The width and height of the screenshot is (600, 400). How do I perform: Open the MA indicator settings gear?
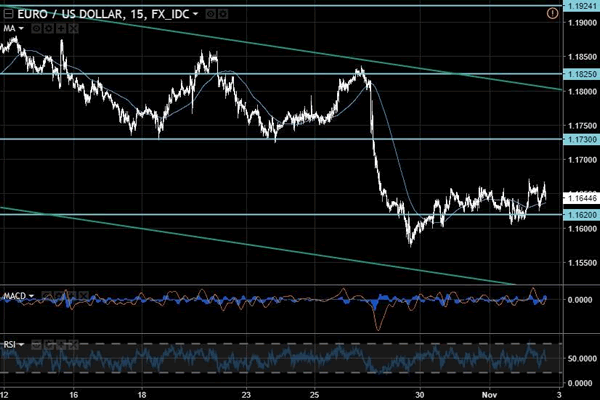(x=49, y=29)
